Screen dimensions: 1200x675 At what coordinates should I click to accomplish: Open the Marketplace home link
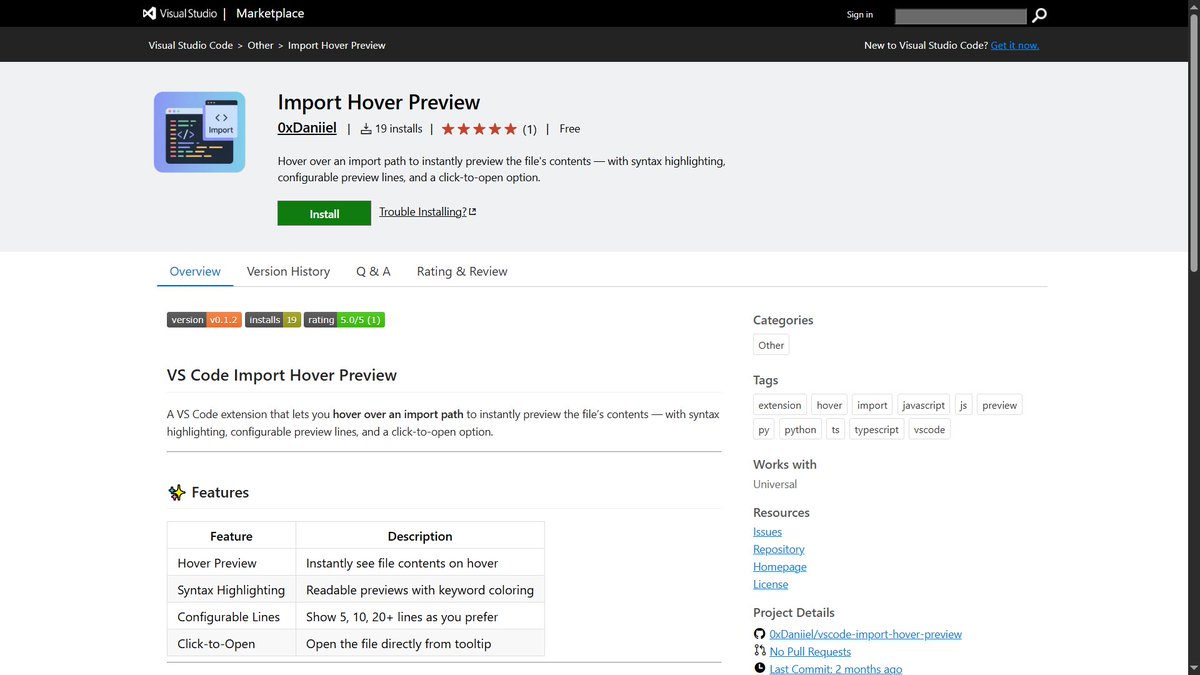click(x=270, y=14)
